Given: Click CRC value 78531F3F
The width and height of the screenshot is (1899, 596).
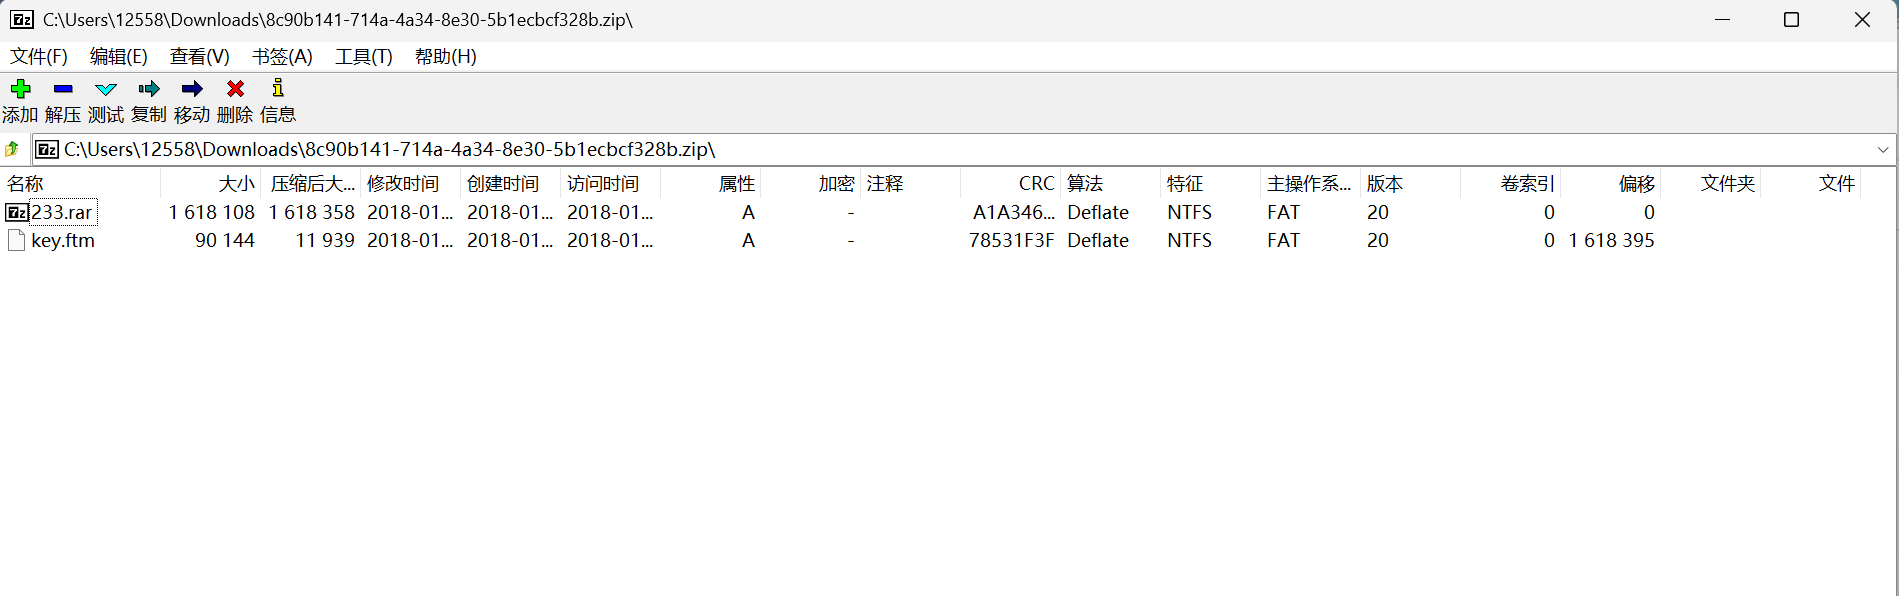Looking at the screenshot, I should [1012, 240].
